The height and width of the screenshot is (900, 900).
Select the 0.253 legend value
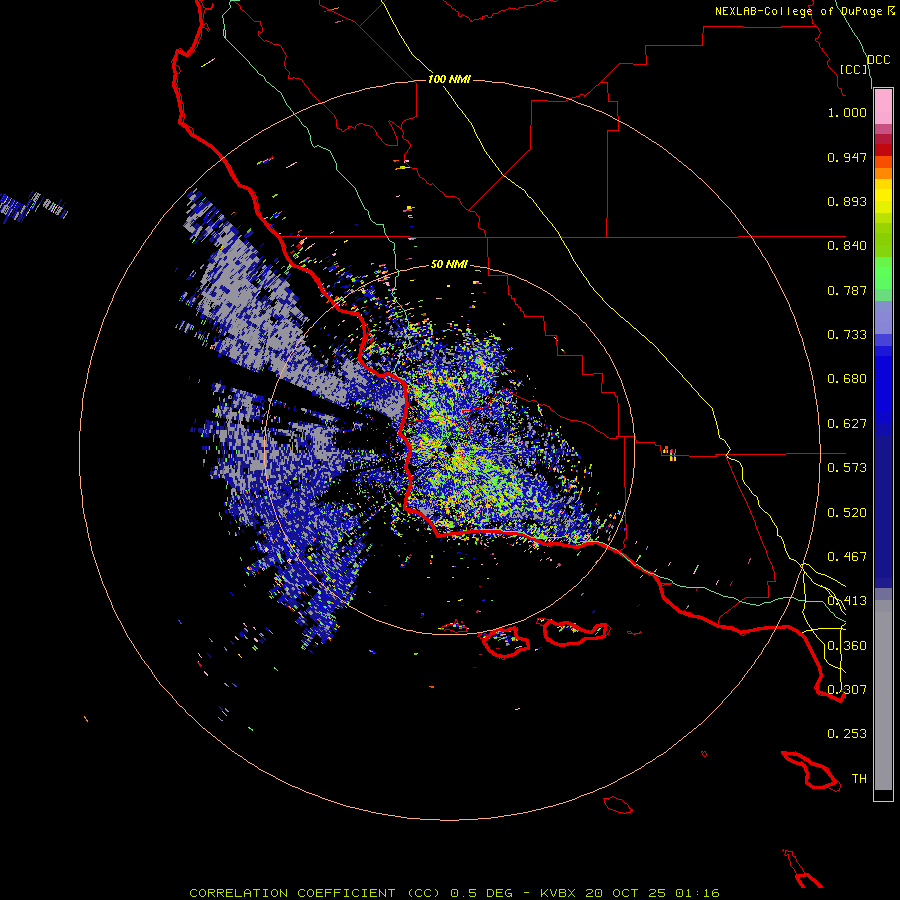(847, 734)
